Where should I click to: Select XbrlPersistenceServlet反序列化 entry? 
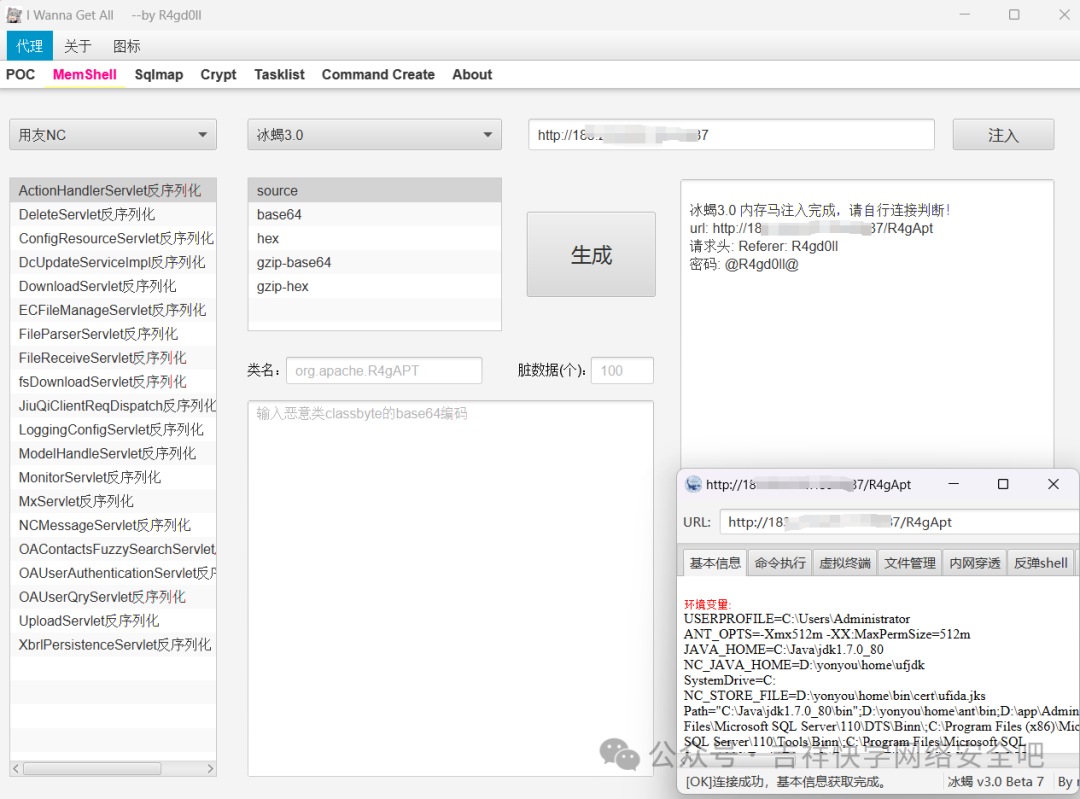point(113,645)
